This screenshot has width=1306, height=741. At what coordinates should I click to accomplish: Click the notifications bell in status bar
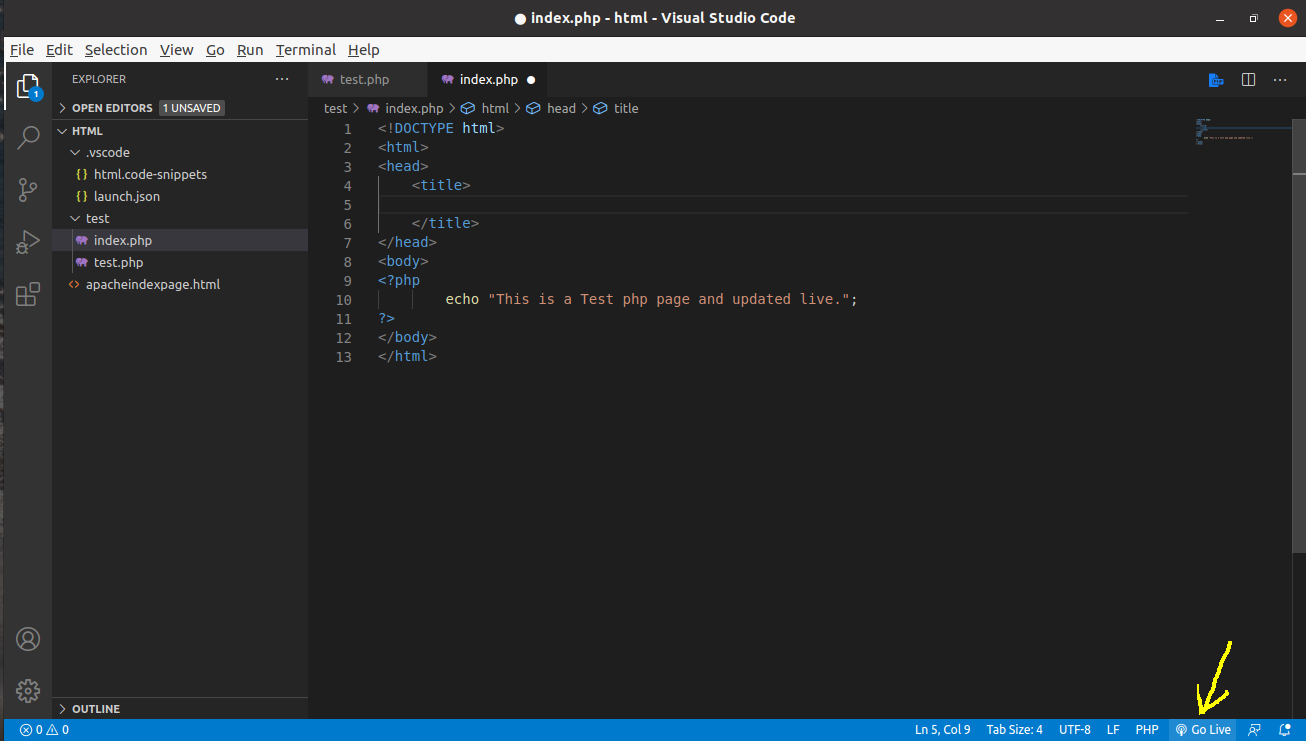point(1285,730)
